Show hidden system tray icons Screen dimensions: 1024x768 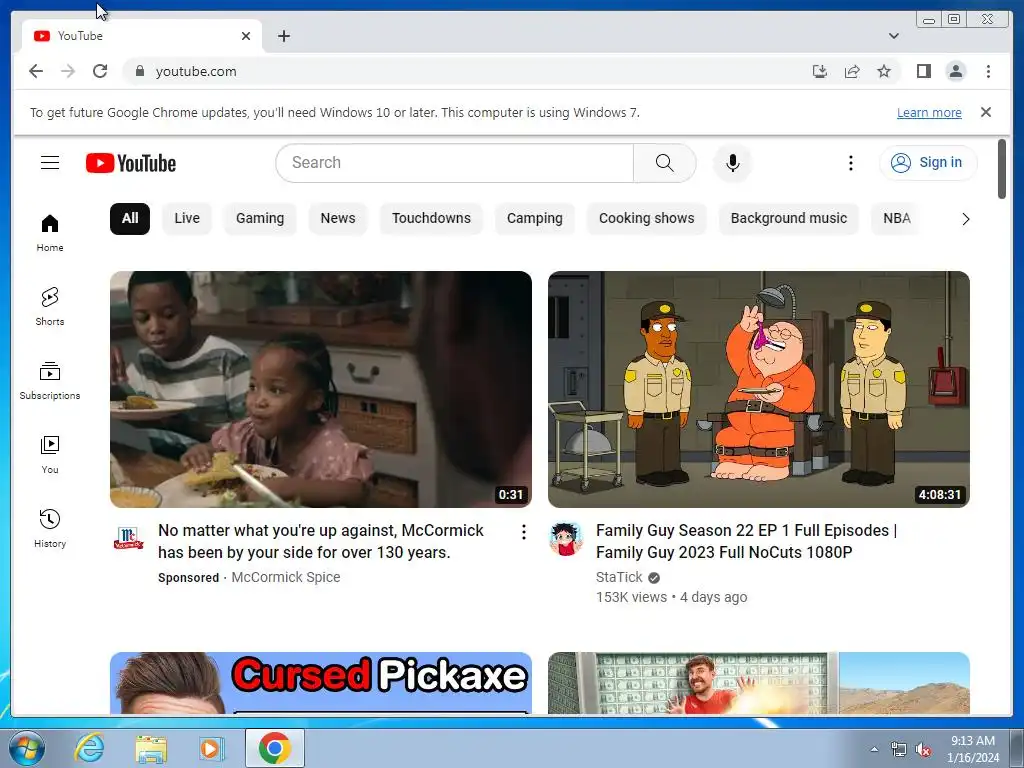pyautogui.click(x=874, y=749)
